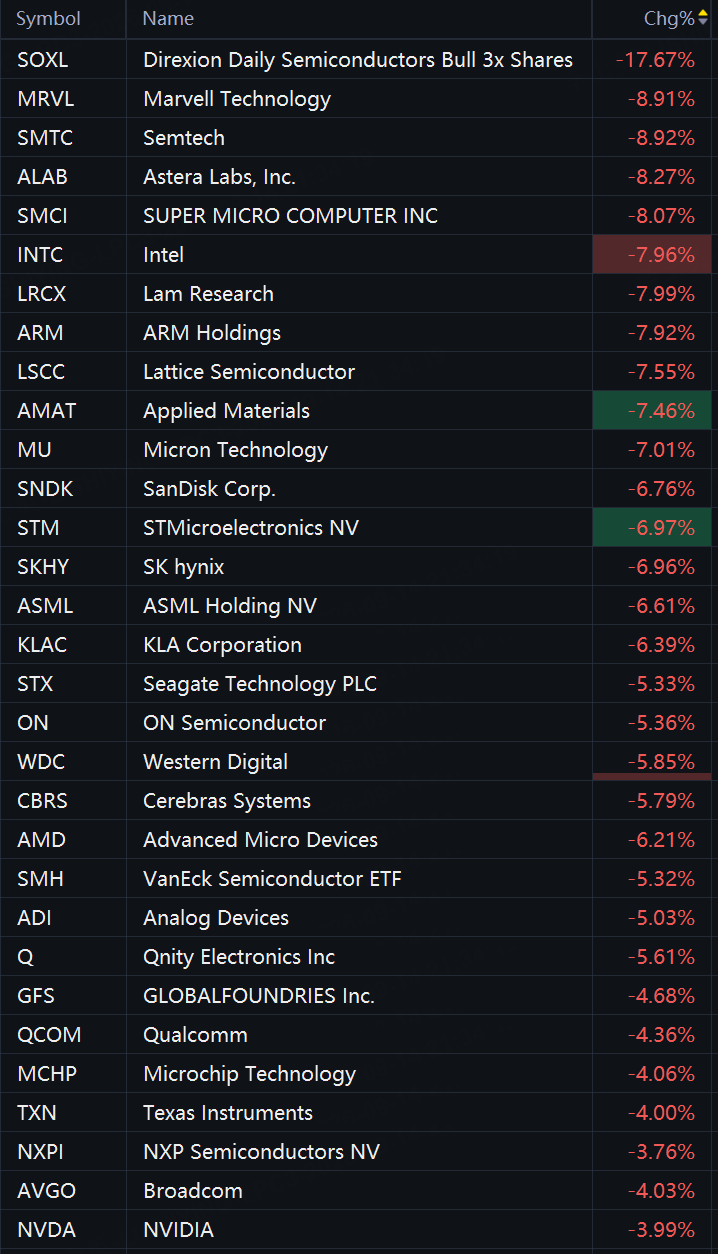This screenshot has width=718, height=1254.
Task: Click Micron Technology name
Action: 235,450
